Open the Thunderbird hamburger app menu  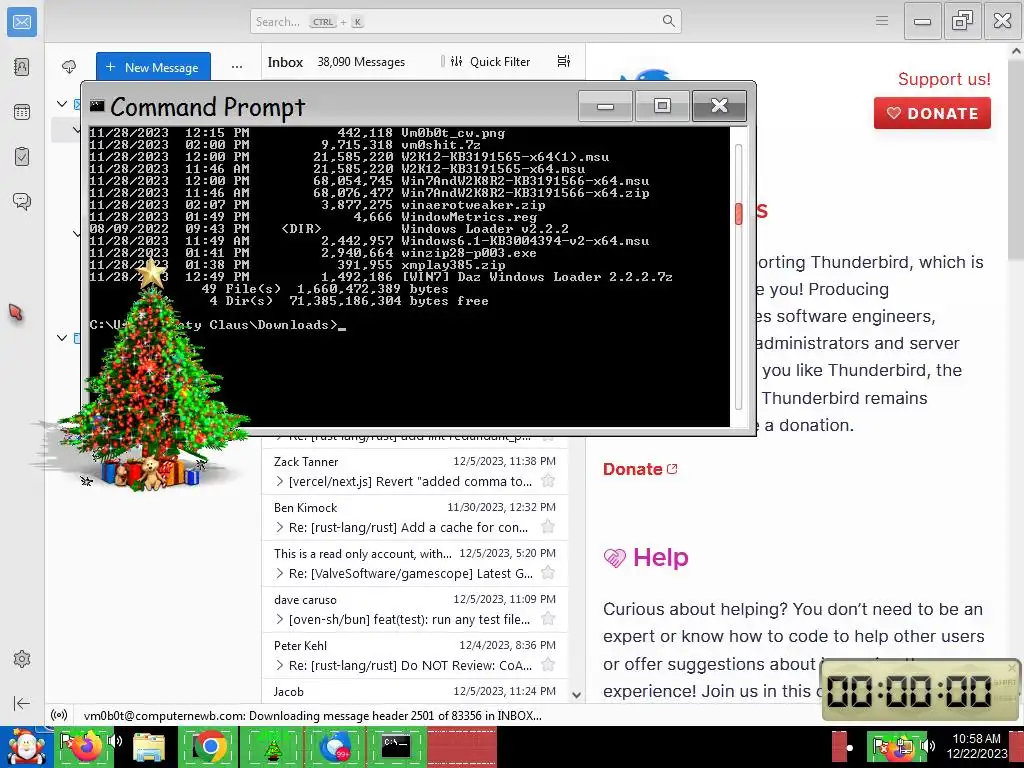click(x=882, y=21)
